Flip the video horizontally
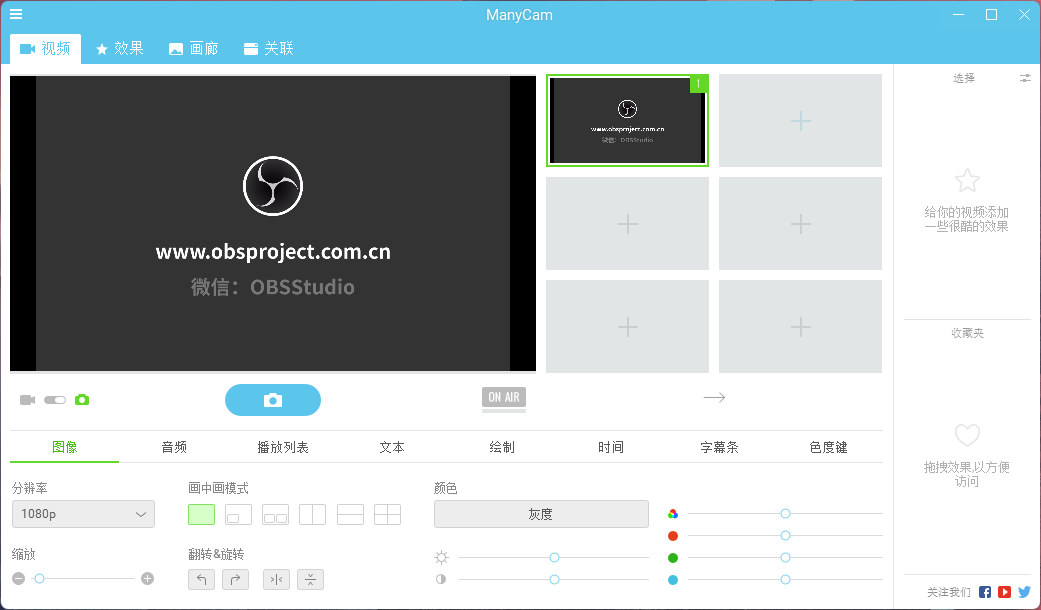The image size is (1041, 610). pos(276,579)
